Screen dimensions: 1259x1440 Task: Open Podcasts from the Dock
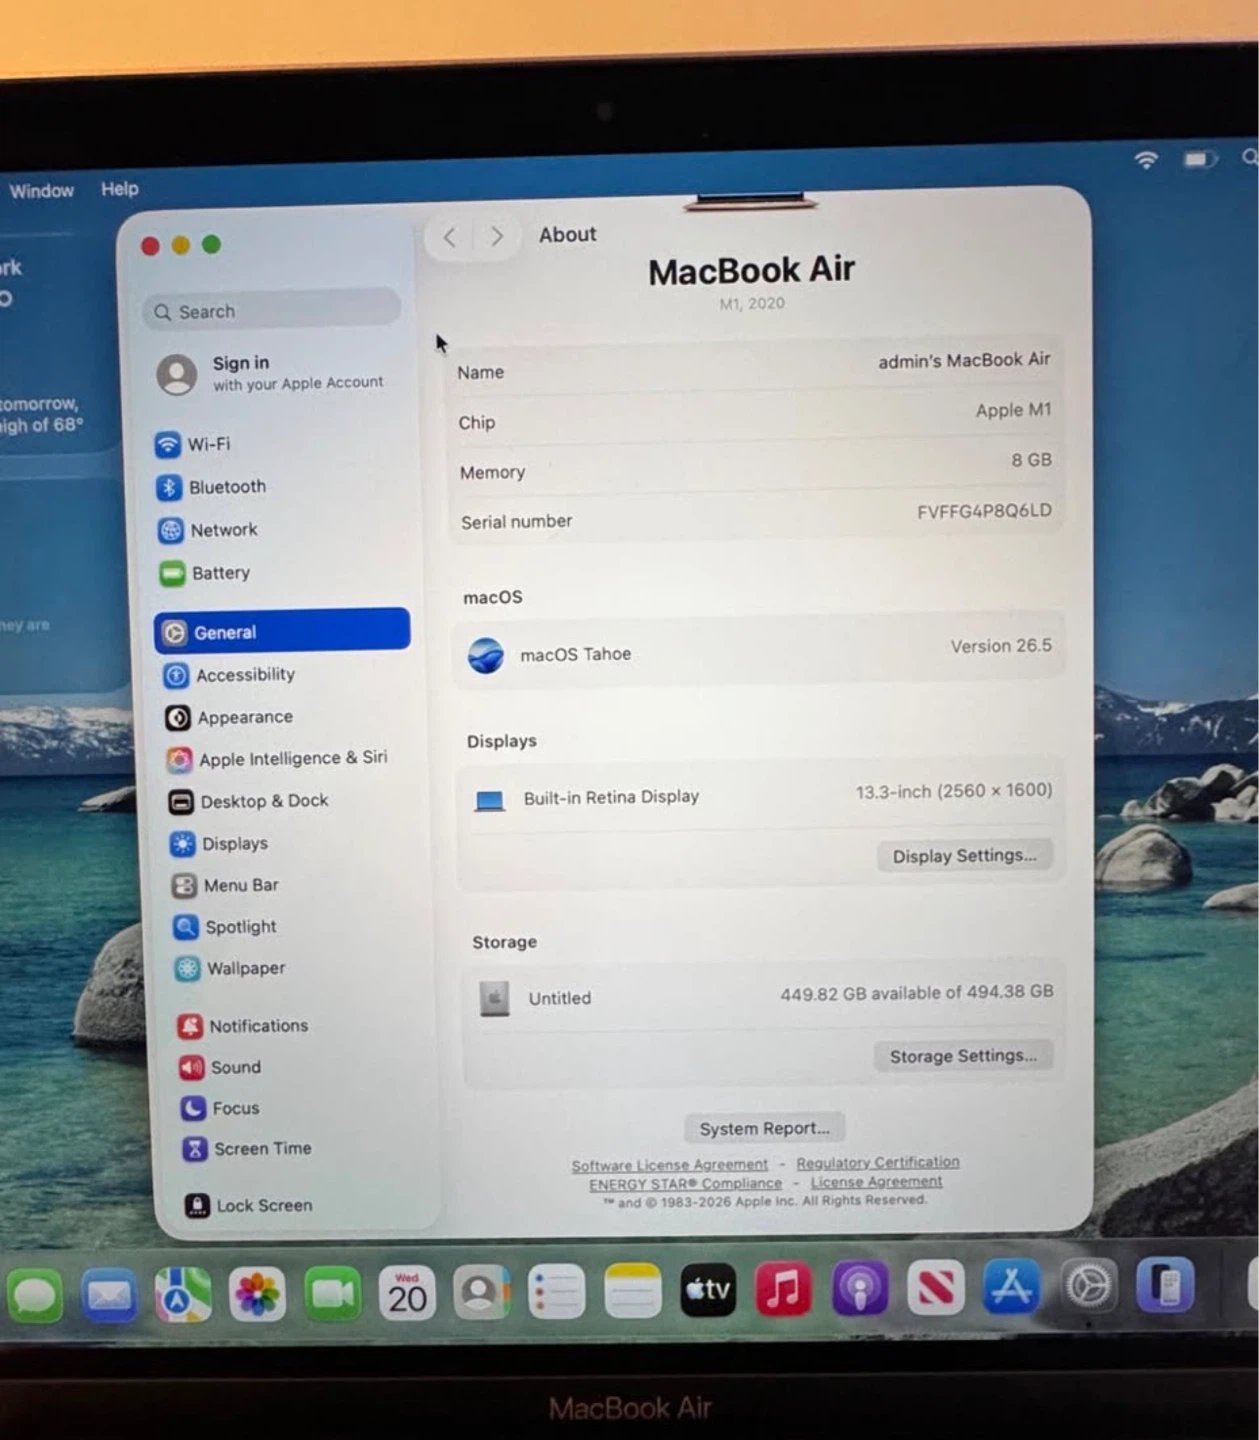tap(859, 1288)
